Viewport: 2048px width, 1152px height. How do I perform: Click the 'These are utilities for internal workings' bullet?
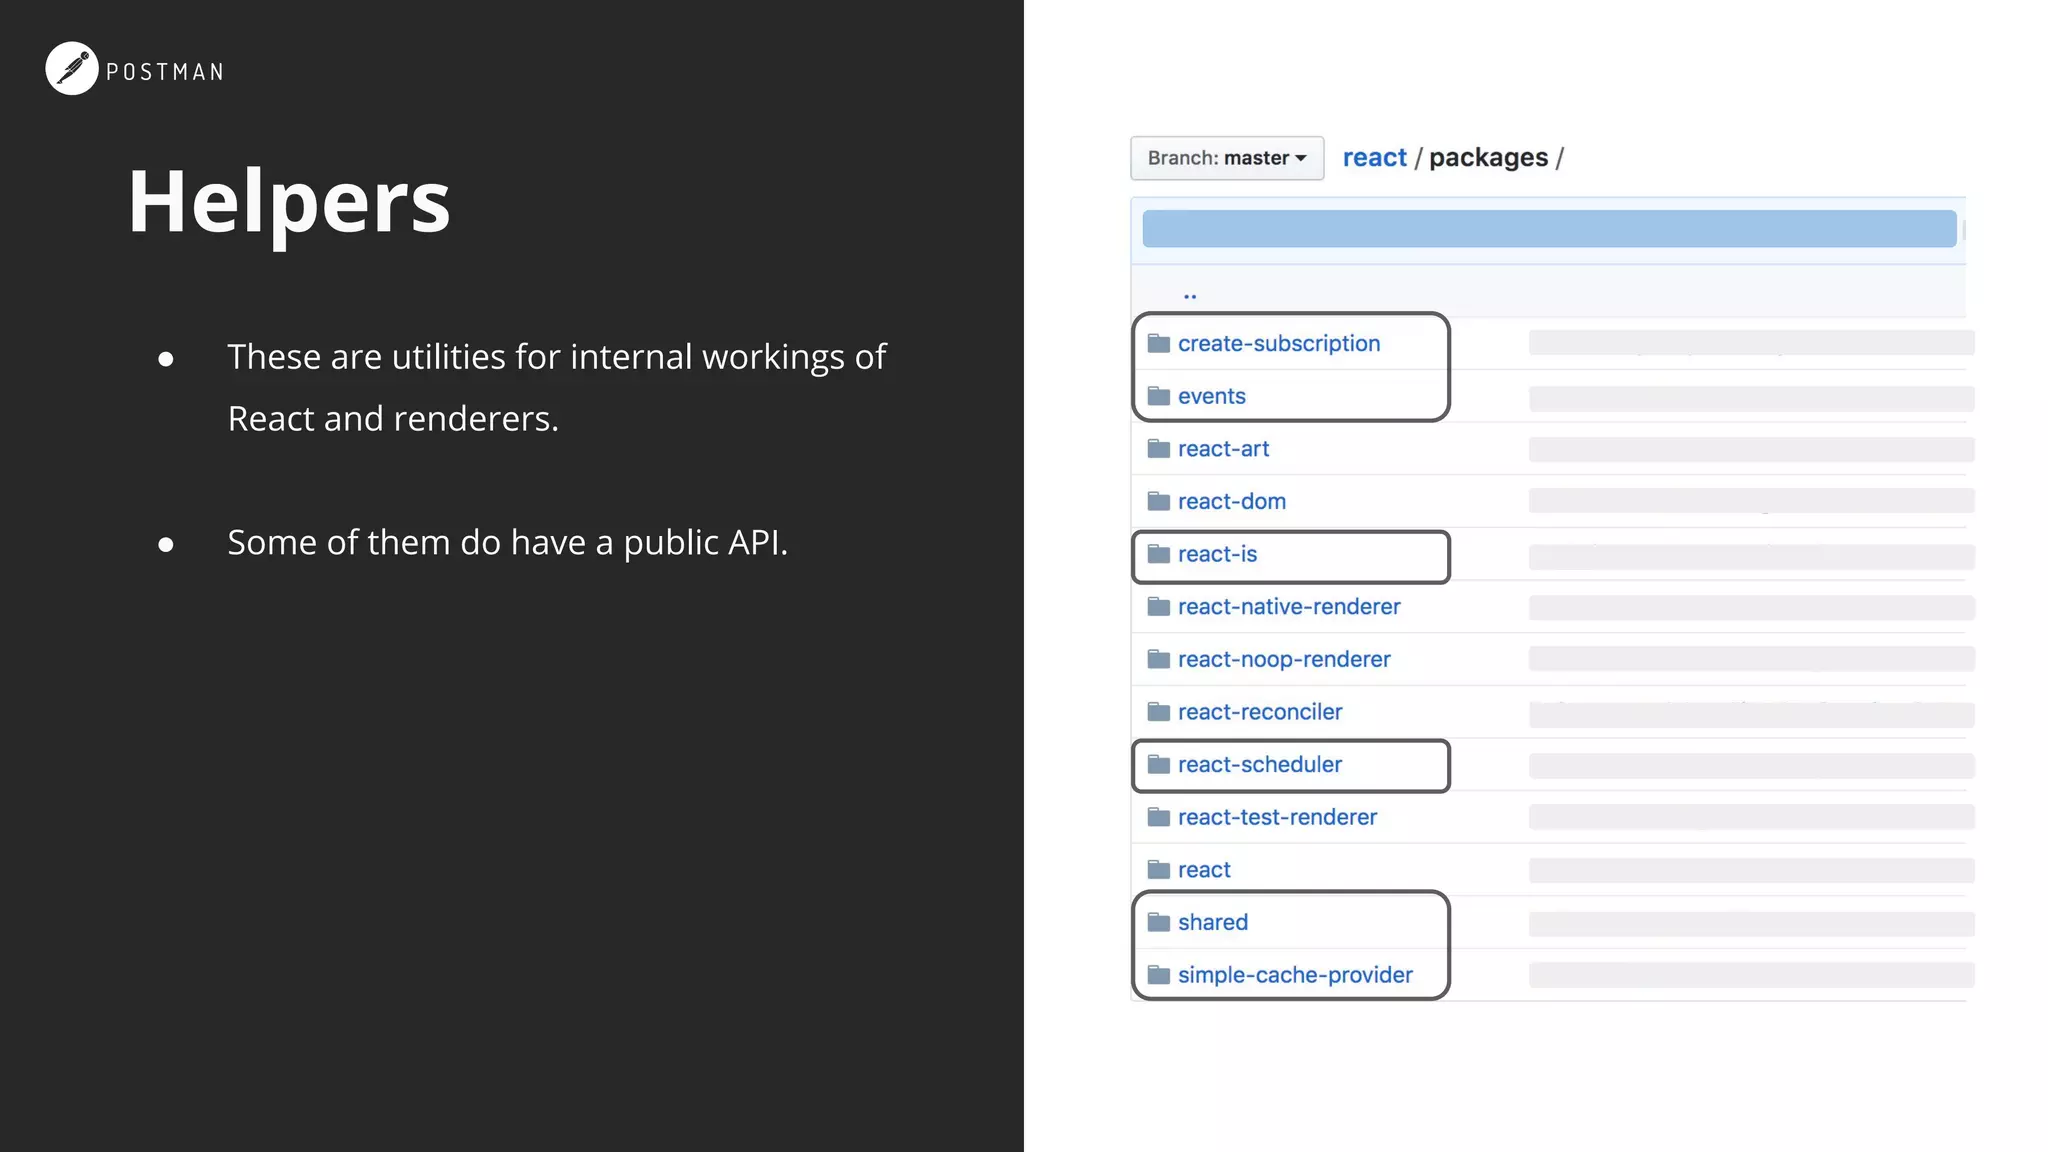pyautogui.click(x=557, y=388)
